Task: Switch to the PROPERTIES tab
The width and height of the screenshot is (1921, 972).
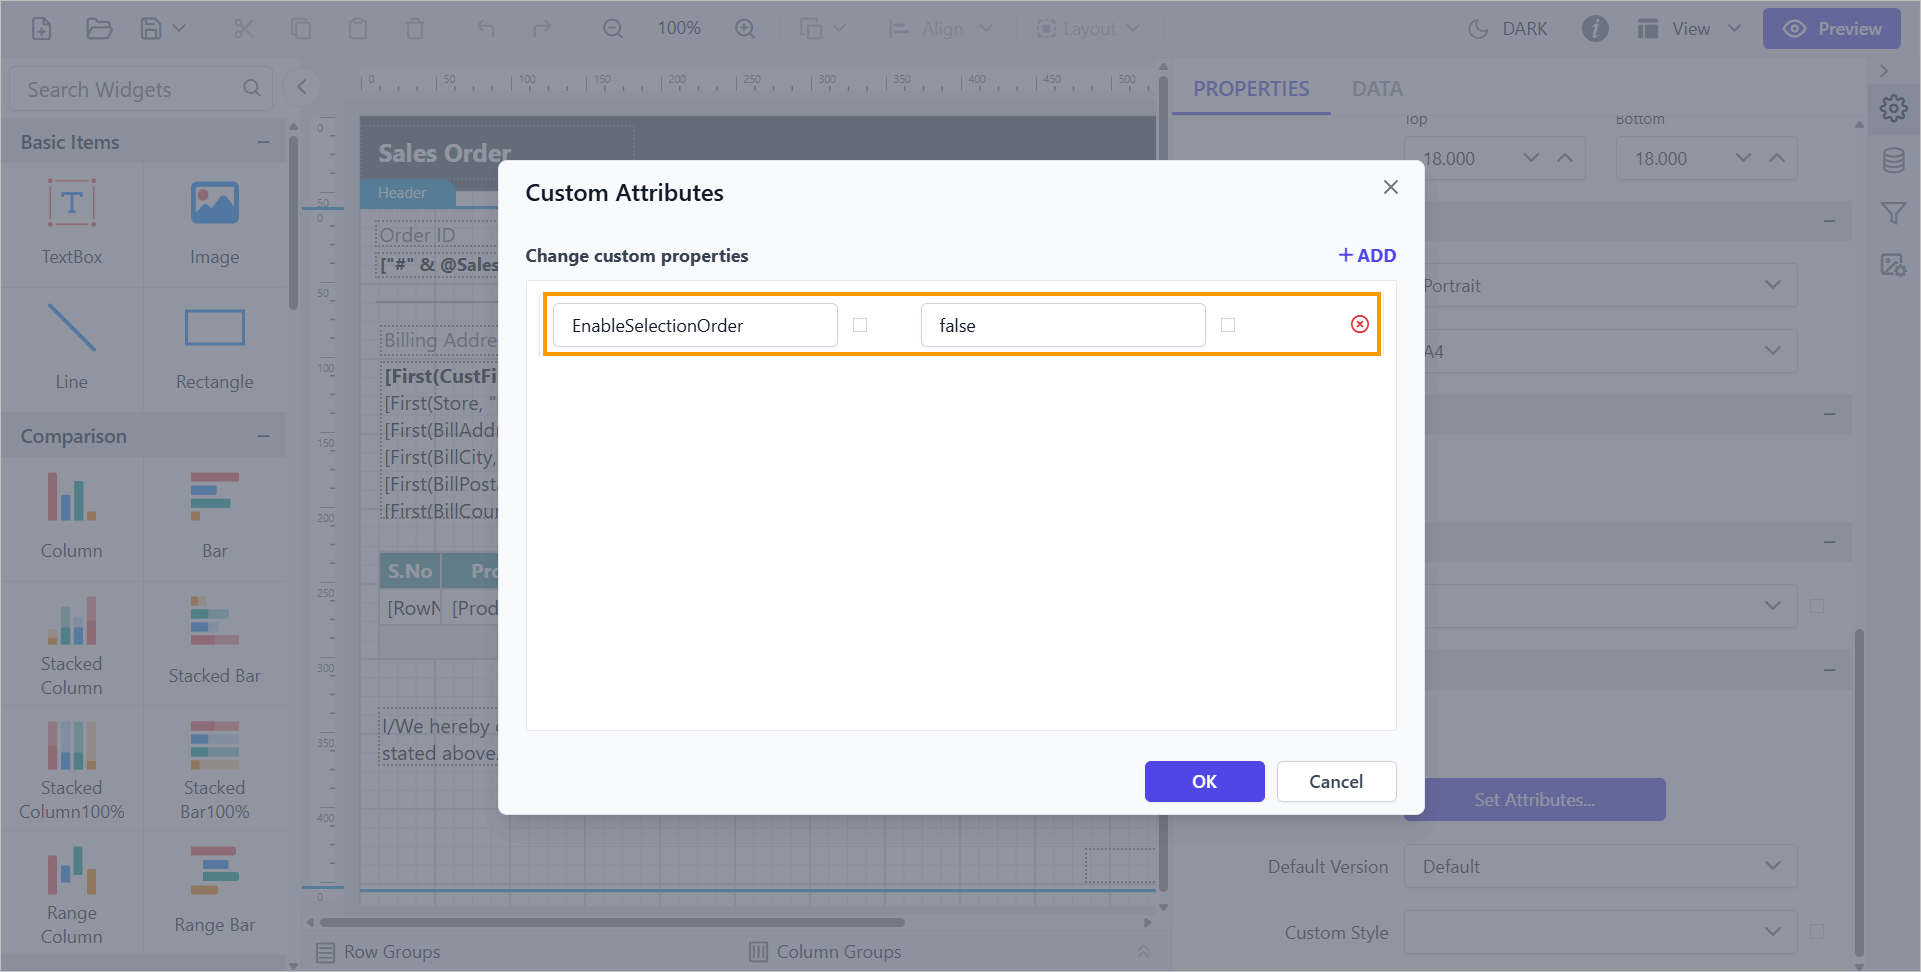Action: tap(1250, 89)
